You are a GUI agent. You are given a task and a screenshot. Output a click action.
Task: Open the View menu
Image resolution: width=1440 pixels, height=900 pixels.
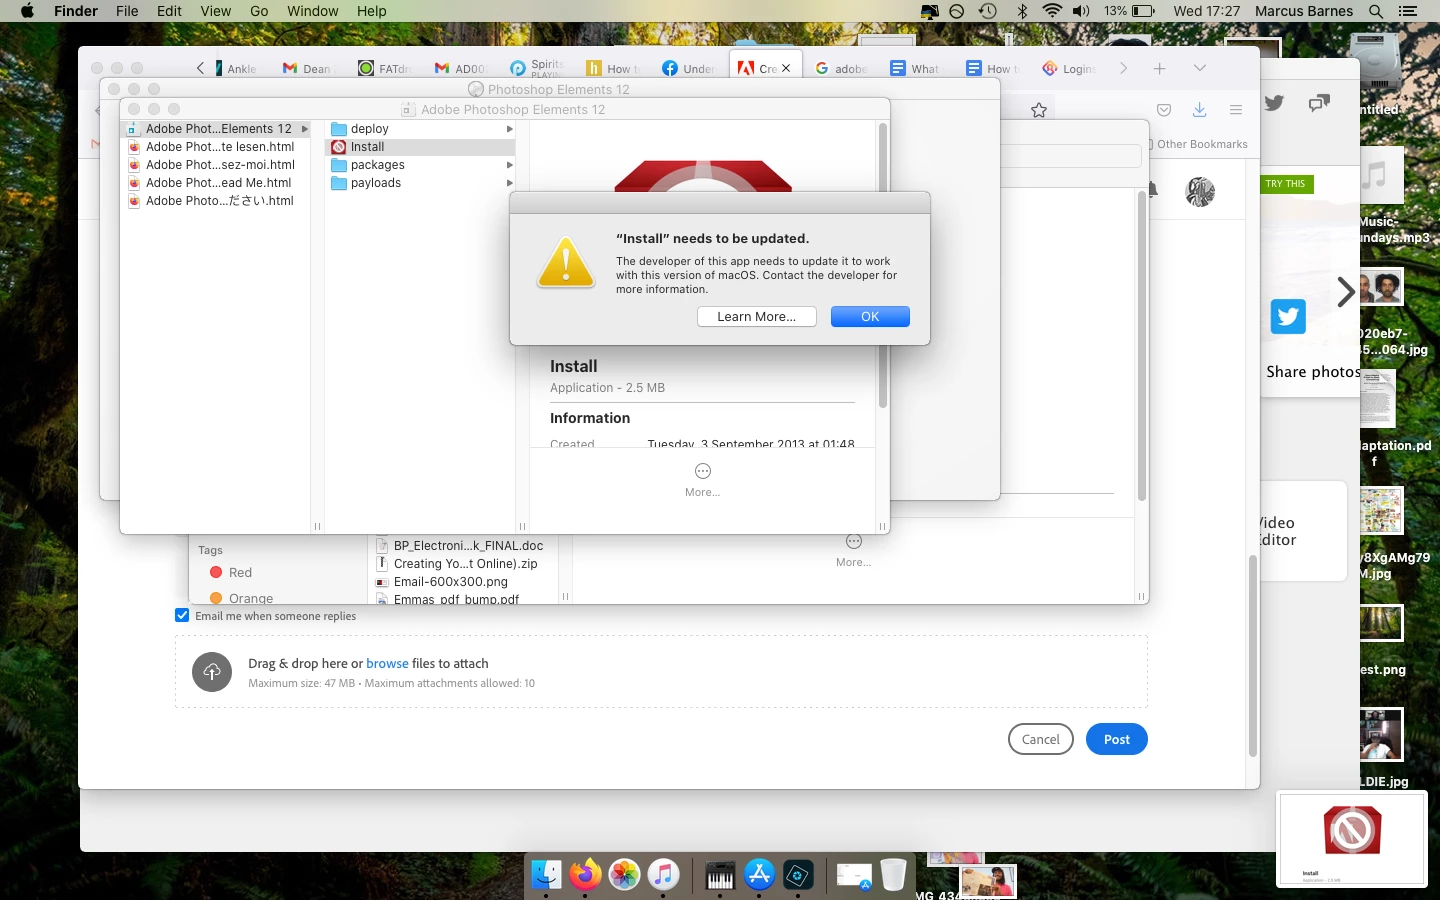(x=216, y=11)
